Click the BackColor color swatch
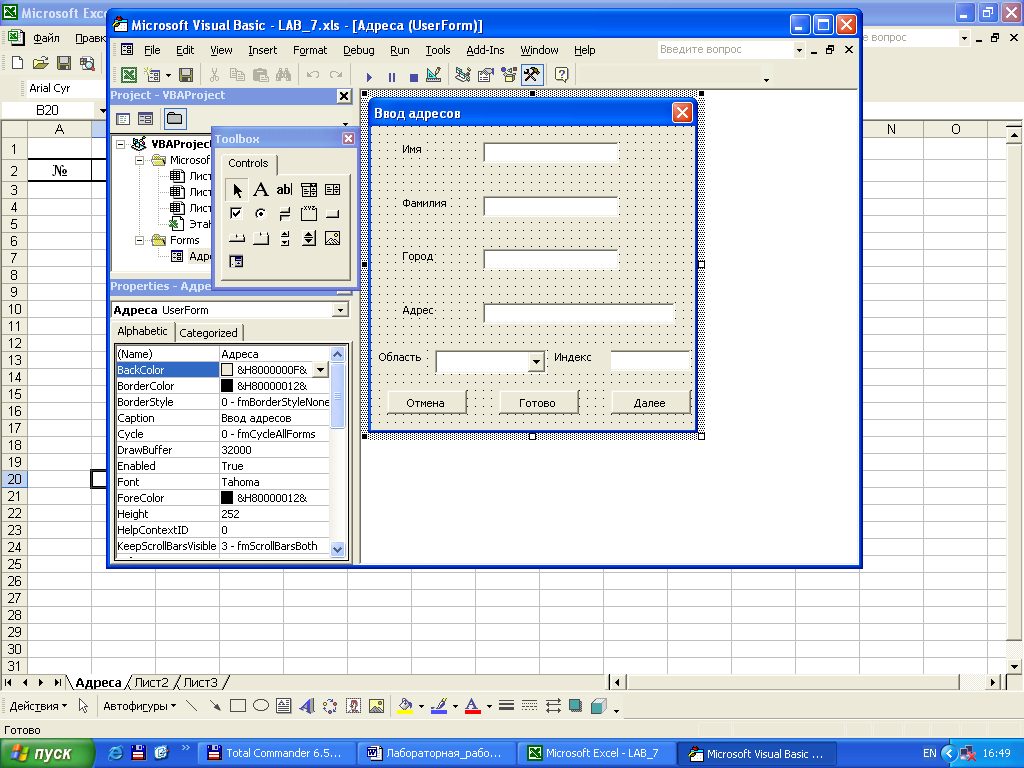Viewport: 1024px width, 768px height. (227, 370)
